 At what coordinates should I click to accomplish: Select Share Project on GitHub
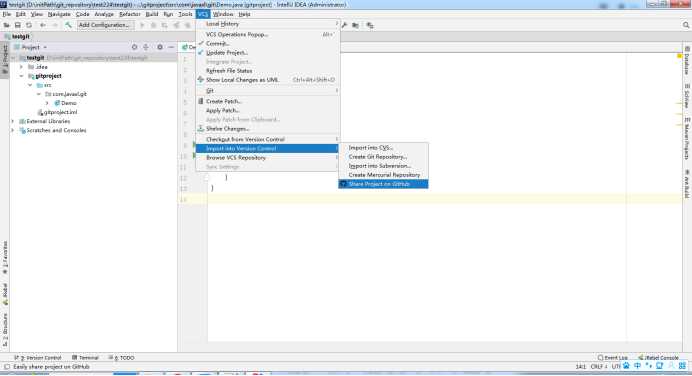tap(383, 184)
